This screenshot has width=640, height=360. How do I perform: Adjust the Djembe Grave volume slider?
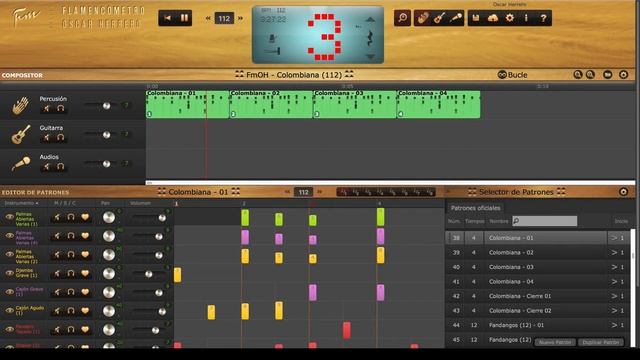tap(149, 274)
